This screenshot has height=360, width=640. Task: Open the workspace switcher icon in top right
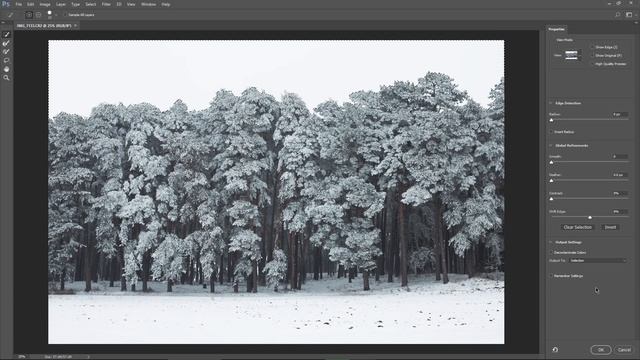[629, 15]
